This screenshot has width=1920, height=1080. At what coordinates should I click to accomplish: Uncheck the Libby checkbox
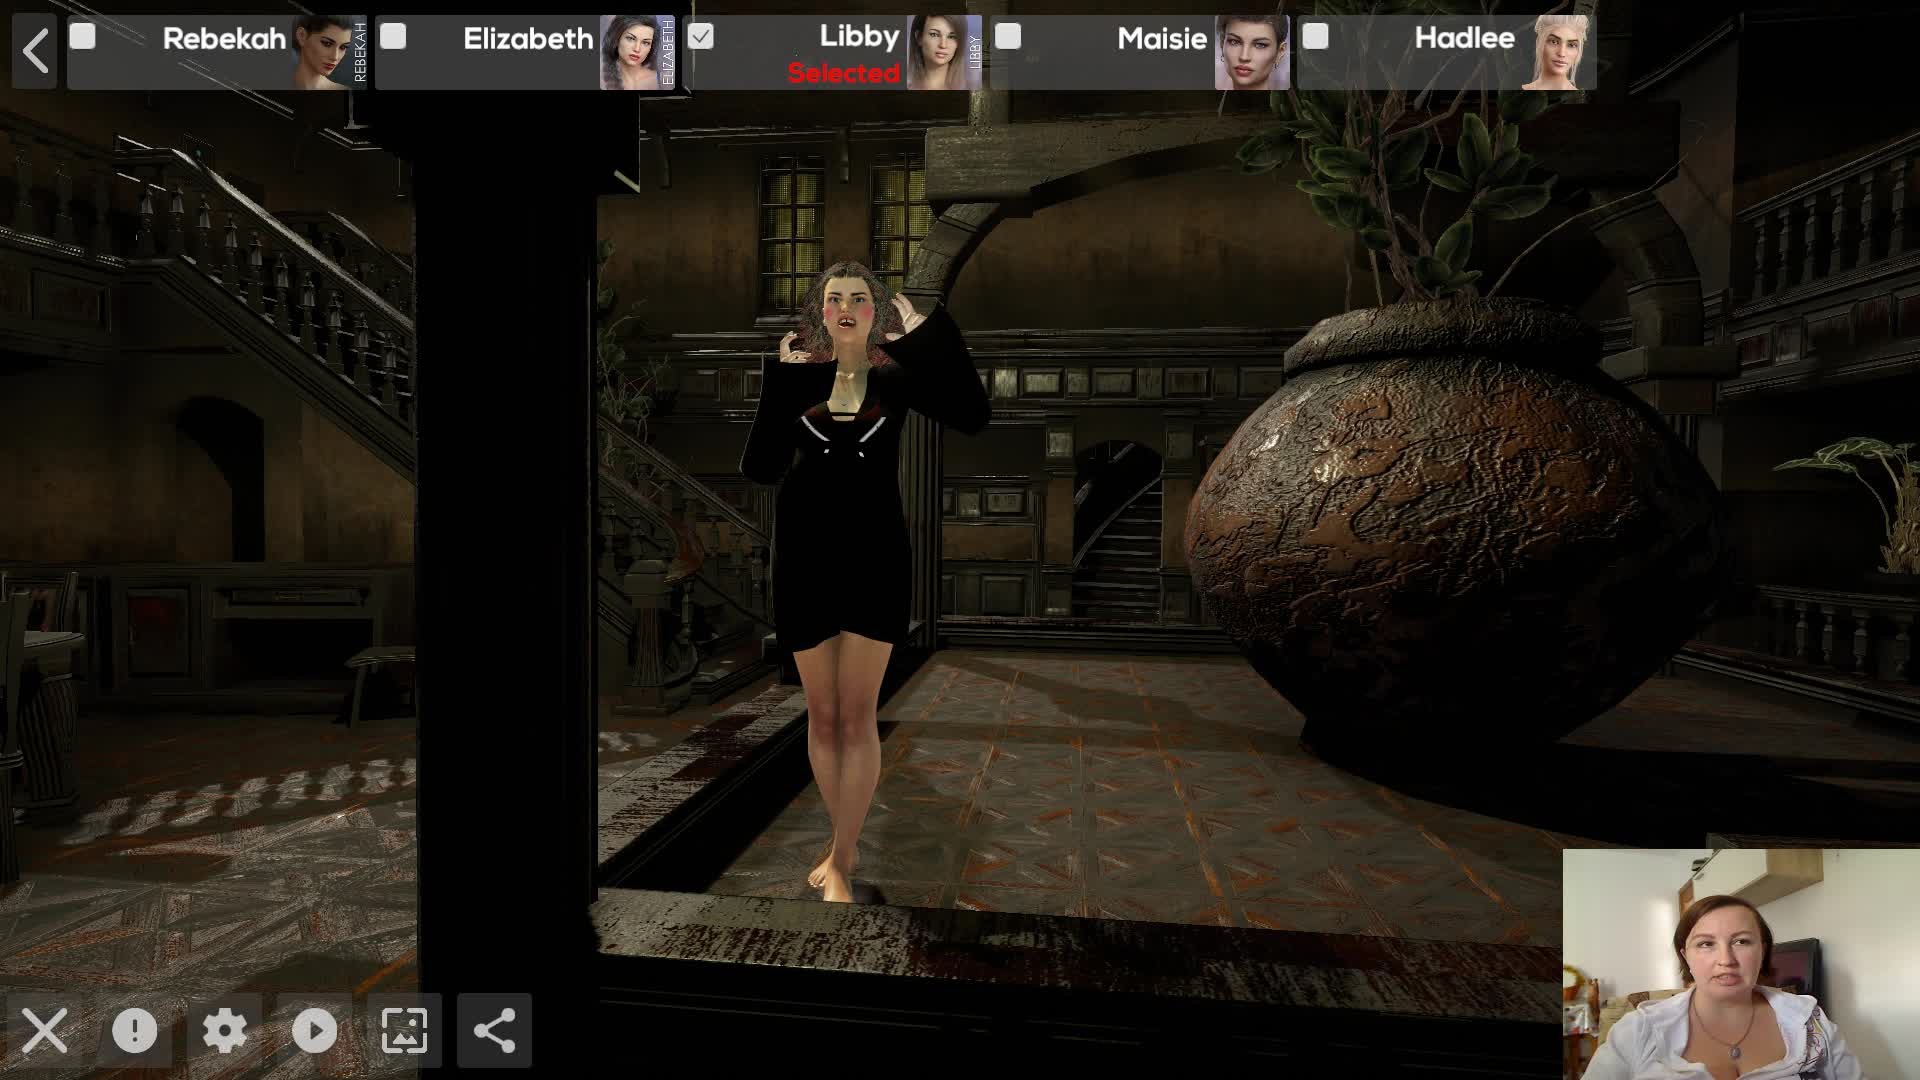click(701, 37)
